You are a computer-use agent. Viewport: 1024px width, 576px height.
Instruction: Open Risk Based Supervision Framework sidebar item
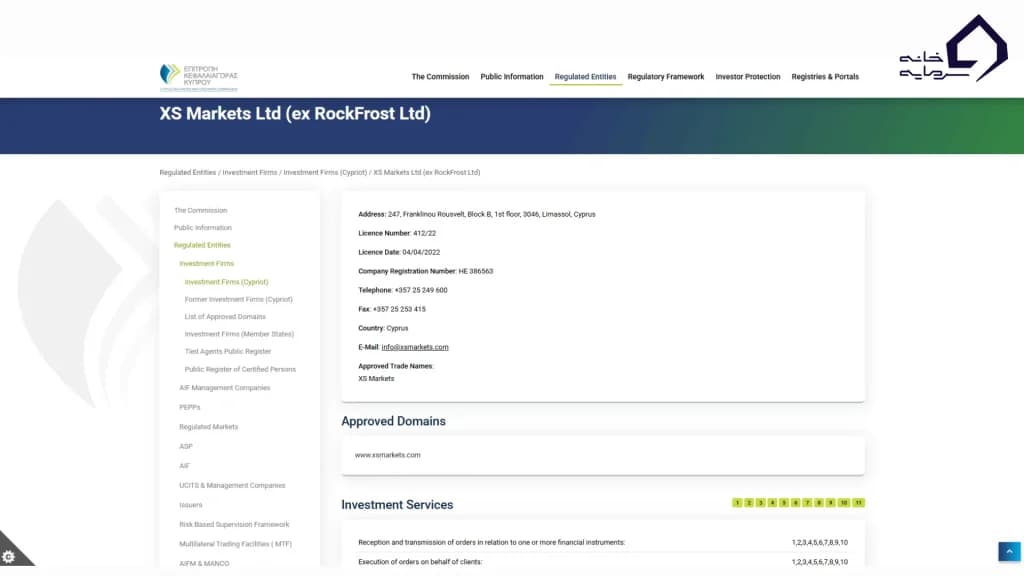(x=234, y=525)
